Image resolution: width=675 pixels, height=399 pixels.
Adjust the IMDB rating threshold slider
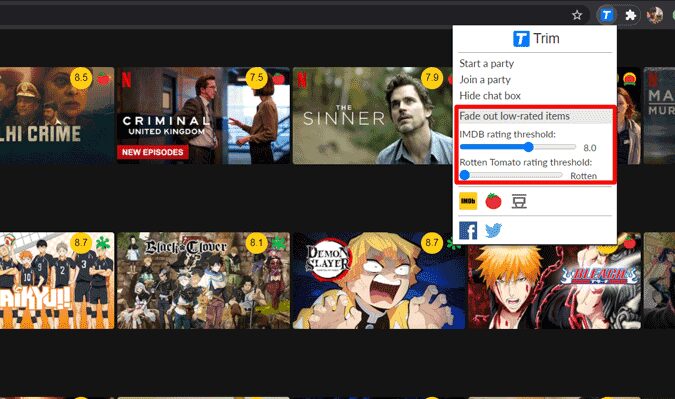(x=518, y=147)
